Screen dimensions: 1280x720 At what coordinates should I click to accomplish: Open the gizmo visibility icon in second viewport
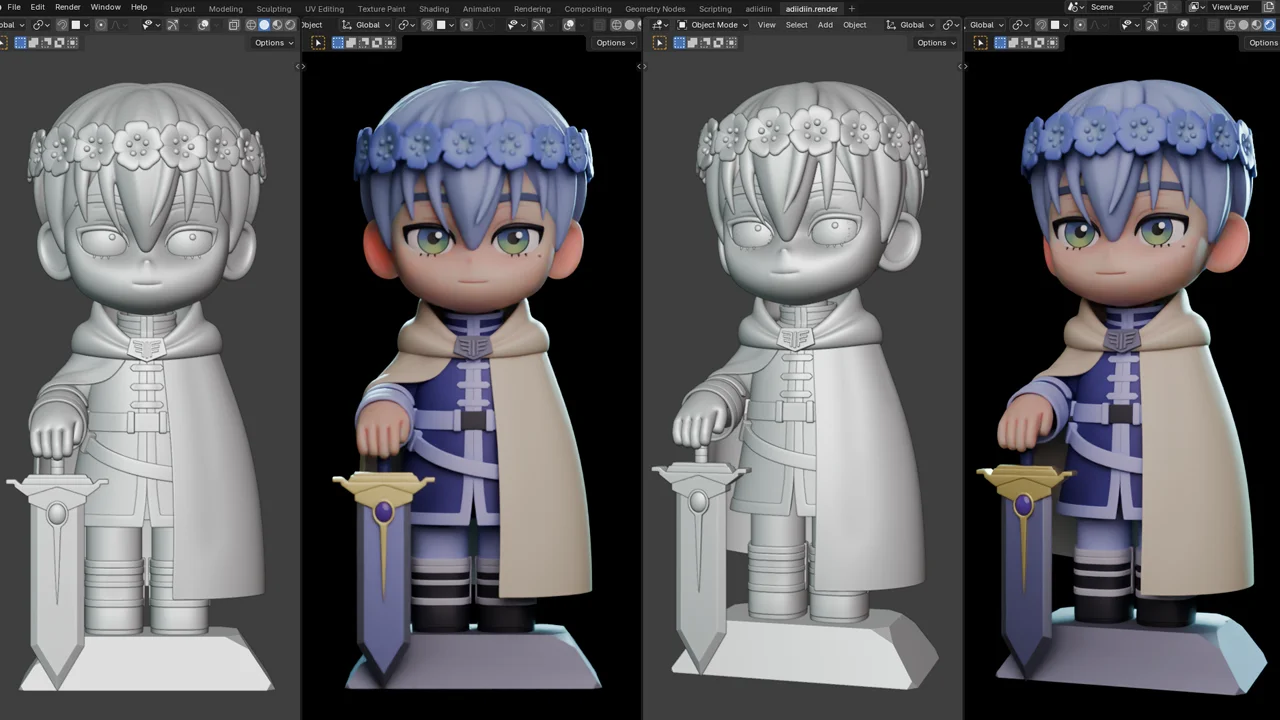pos(540,25)
